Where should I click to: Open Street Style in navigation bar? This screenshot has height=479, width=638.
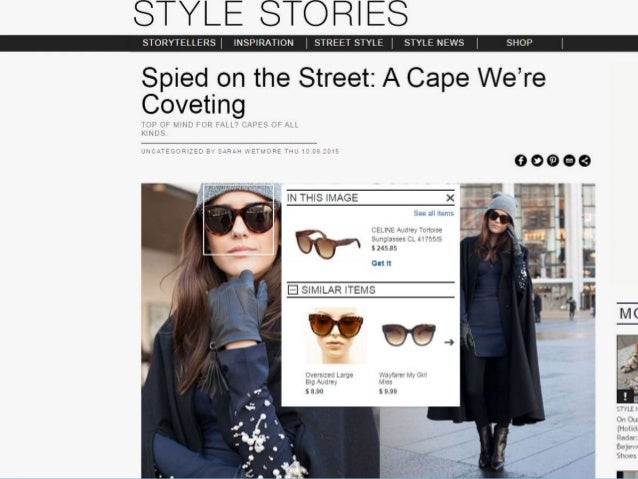pos(349,43)
